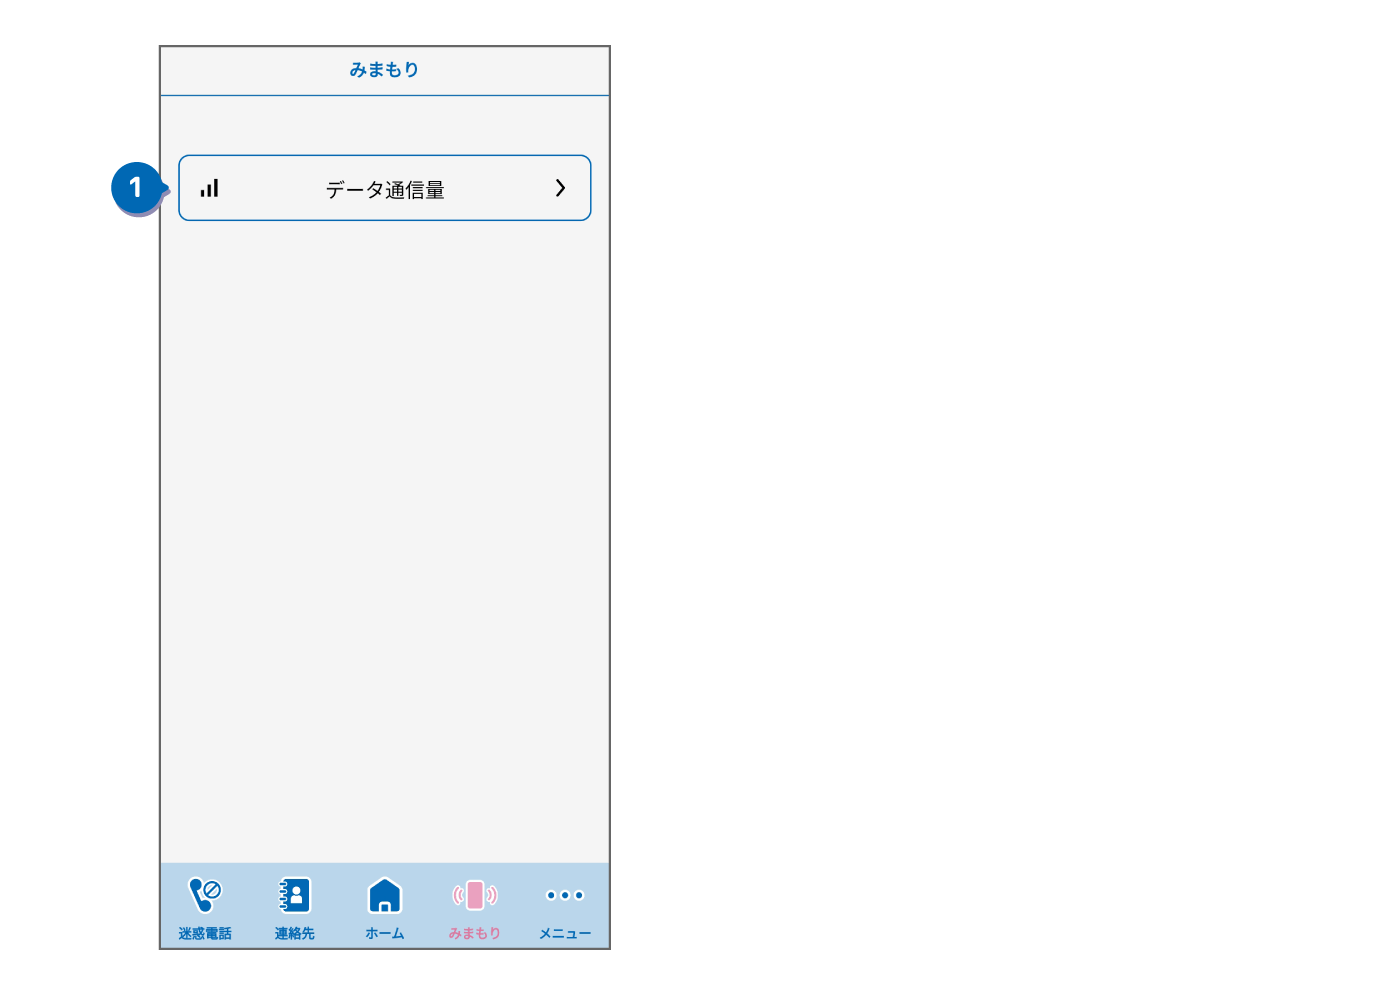1400x1000 pixels.
Task: Switch to the 迷惑電話 tab label
Action: pos(205,933)
